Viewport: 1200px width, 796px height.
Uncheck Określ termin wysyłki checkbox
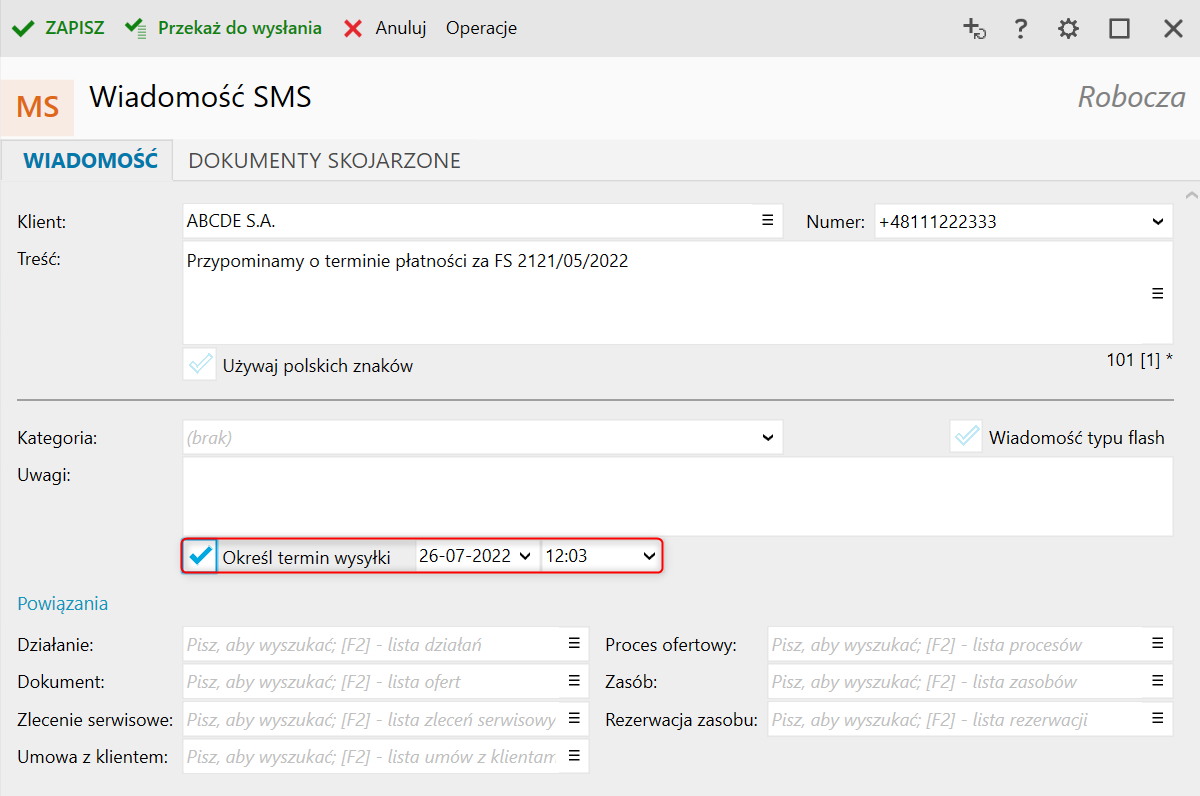[200, 555]
